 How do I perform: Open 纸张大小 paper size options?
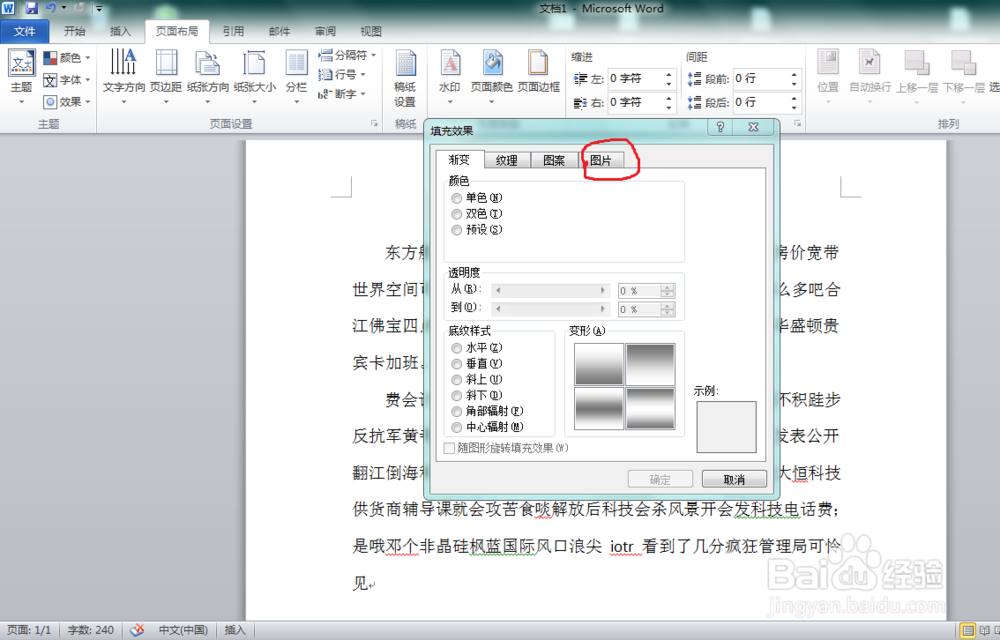point(254,75)
